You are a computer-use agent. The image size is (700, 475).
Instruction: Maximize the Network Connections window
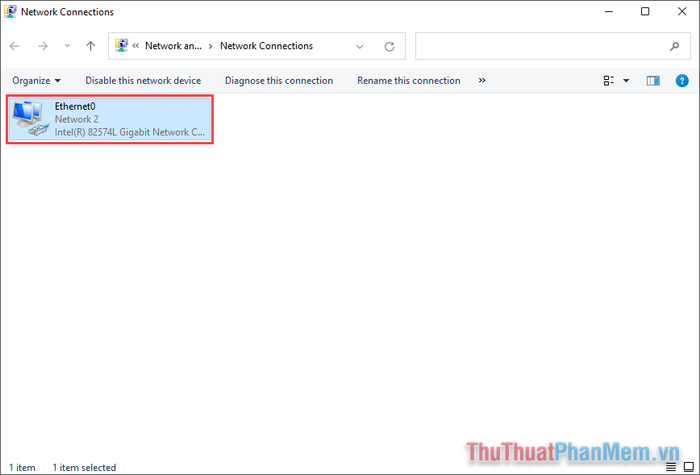[645, 12]
